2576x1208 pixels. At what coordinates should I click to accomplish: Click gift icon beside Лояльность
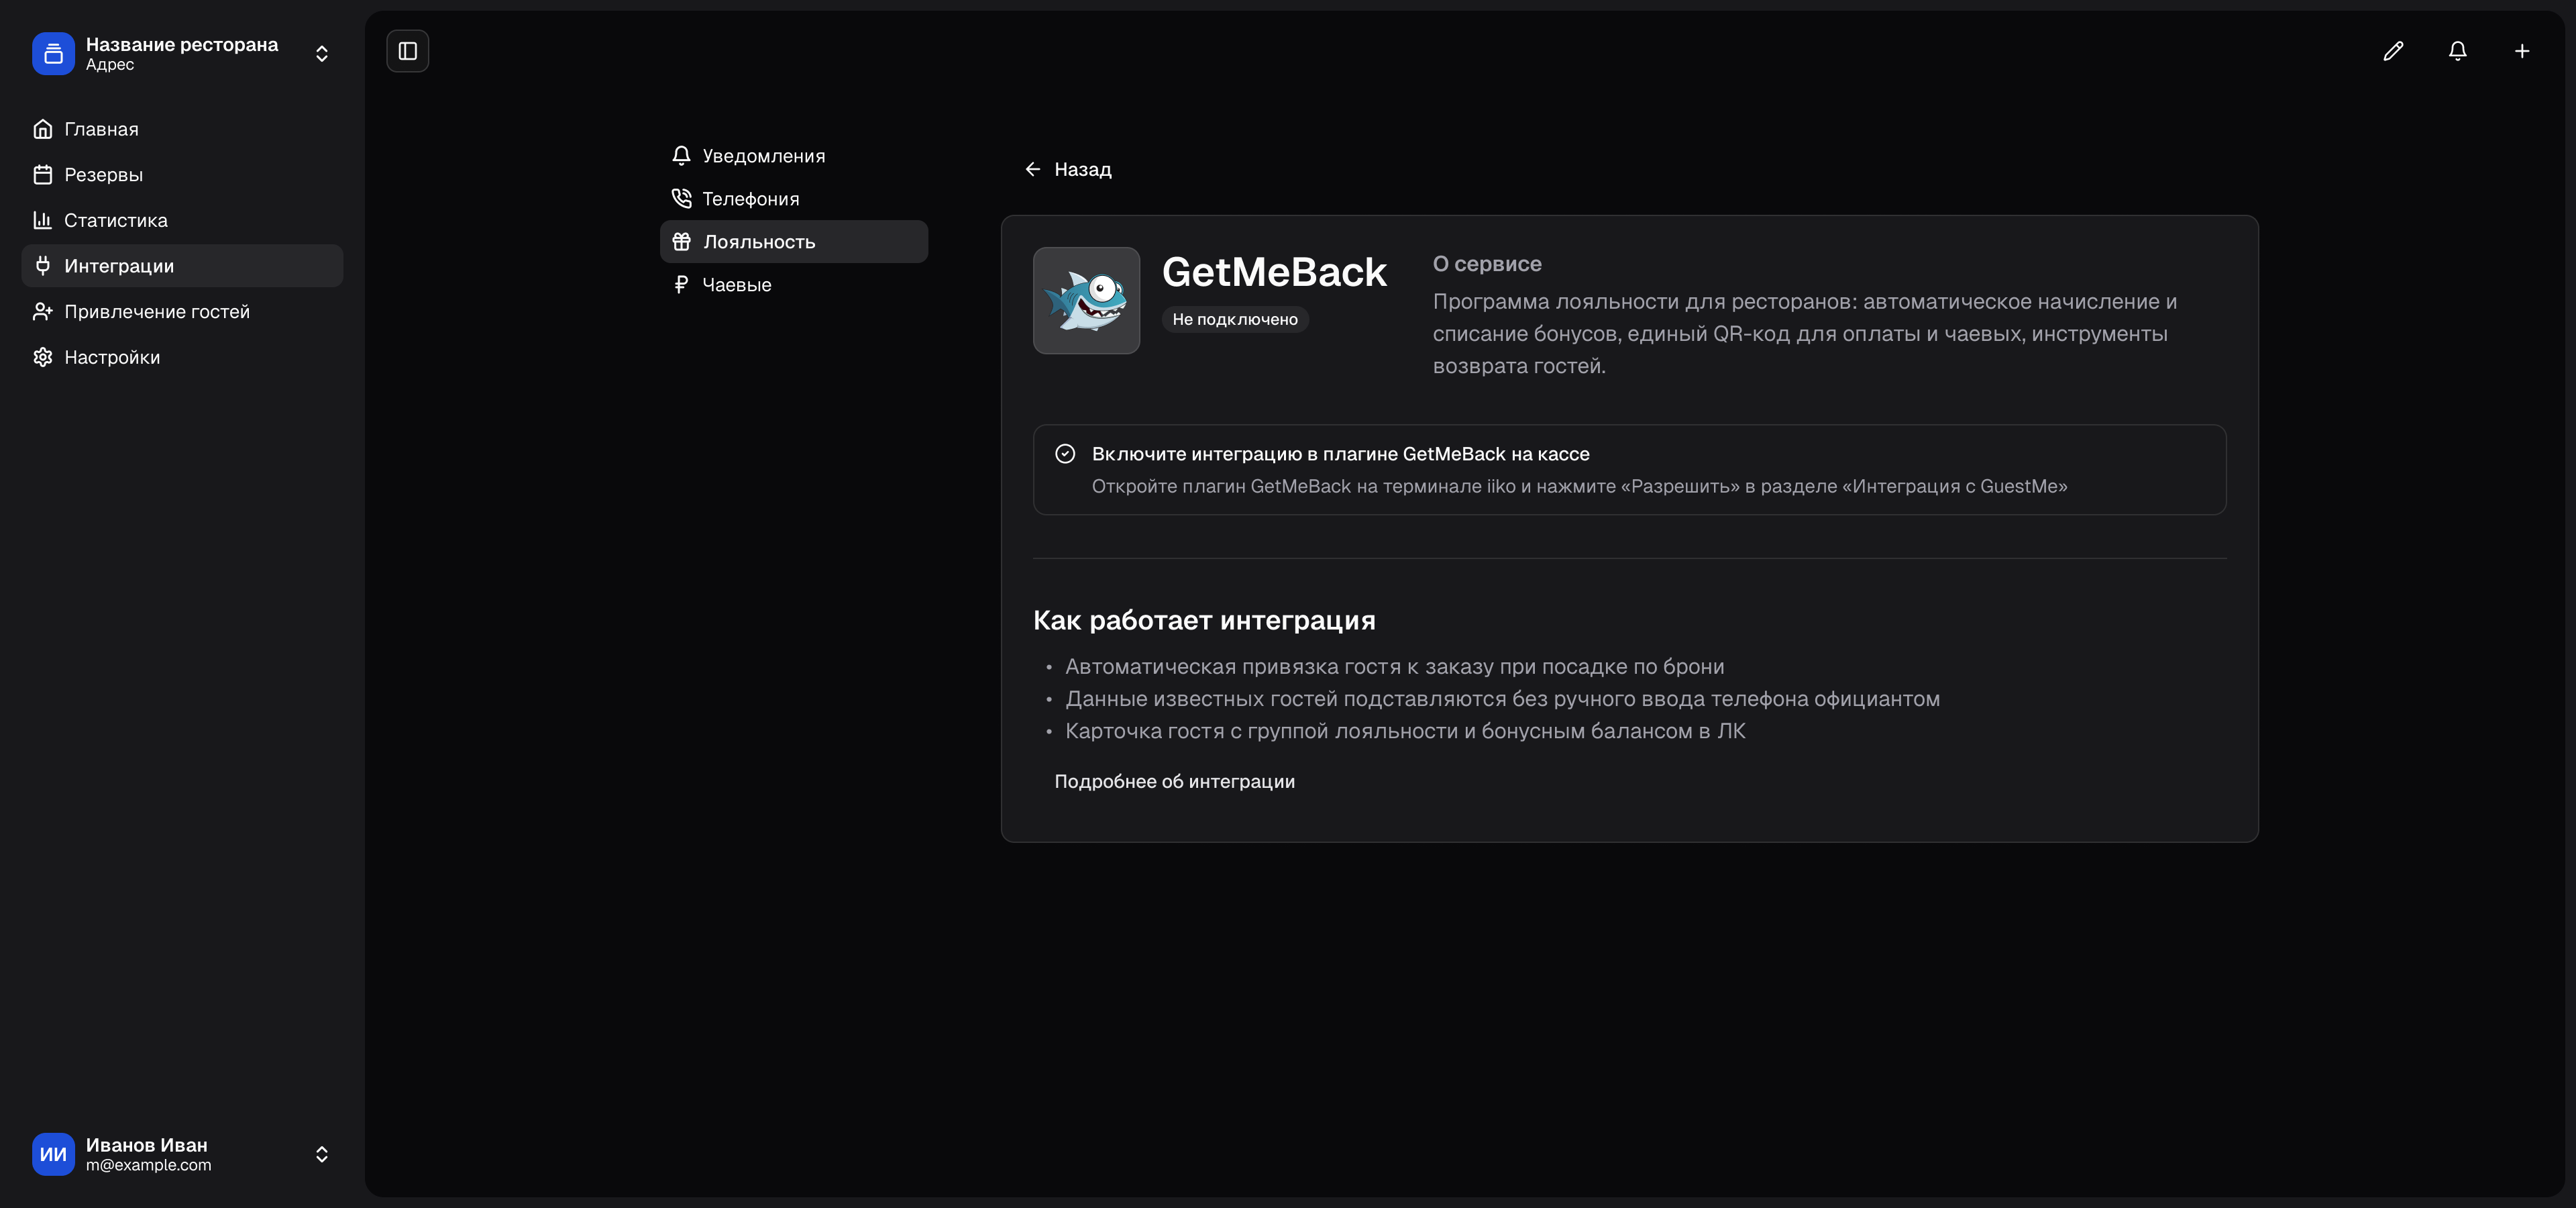681,242
